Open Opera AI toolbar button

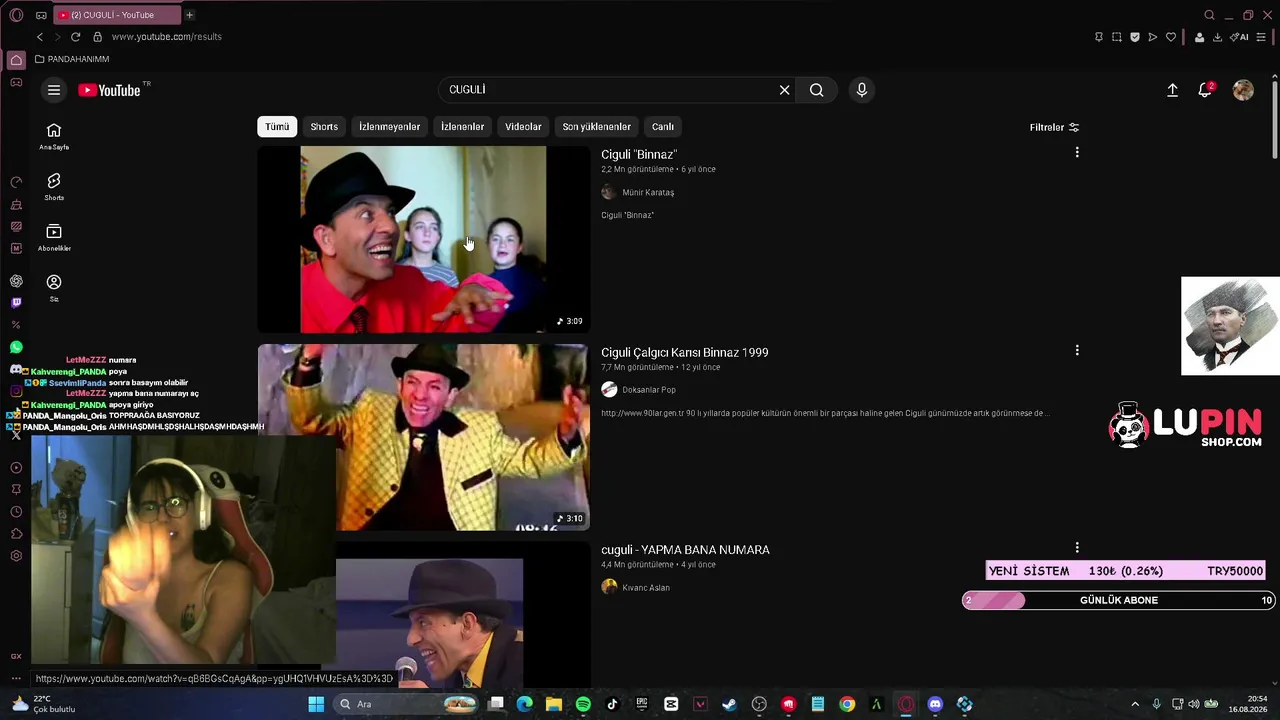pos(1239,37)
